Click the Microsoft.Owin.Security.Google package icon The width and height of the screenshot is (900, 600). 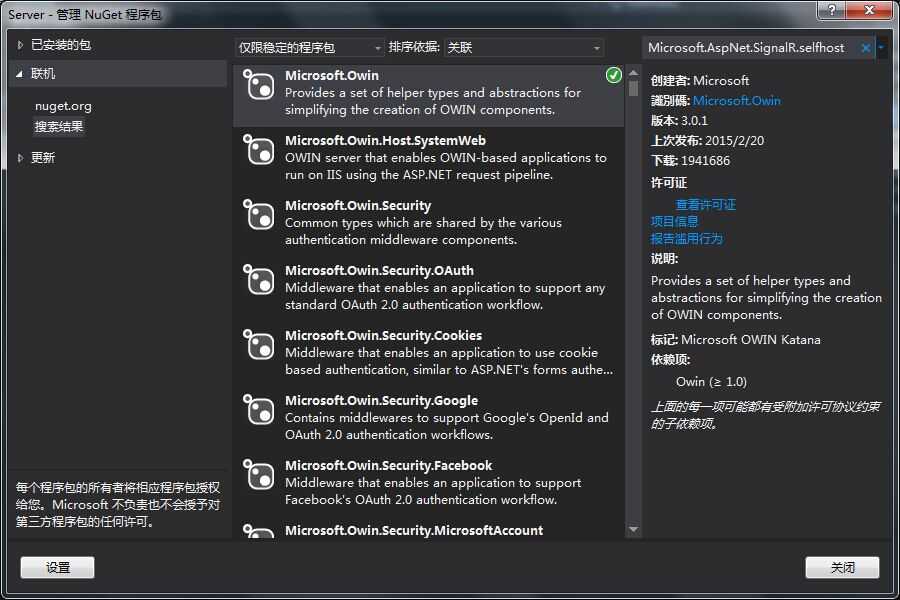pyautogui.click(x=259, y=409)
